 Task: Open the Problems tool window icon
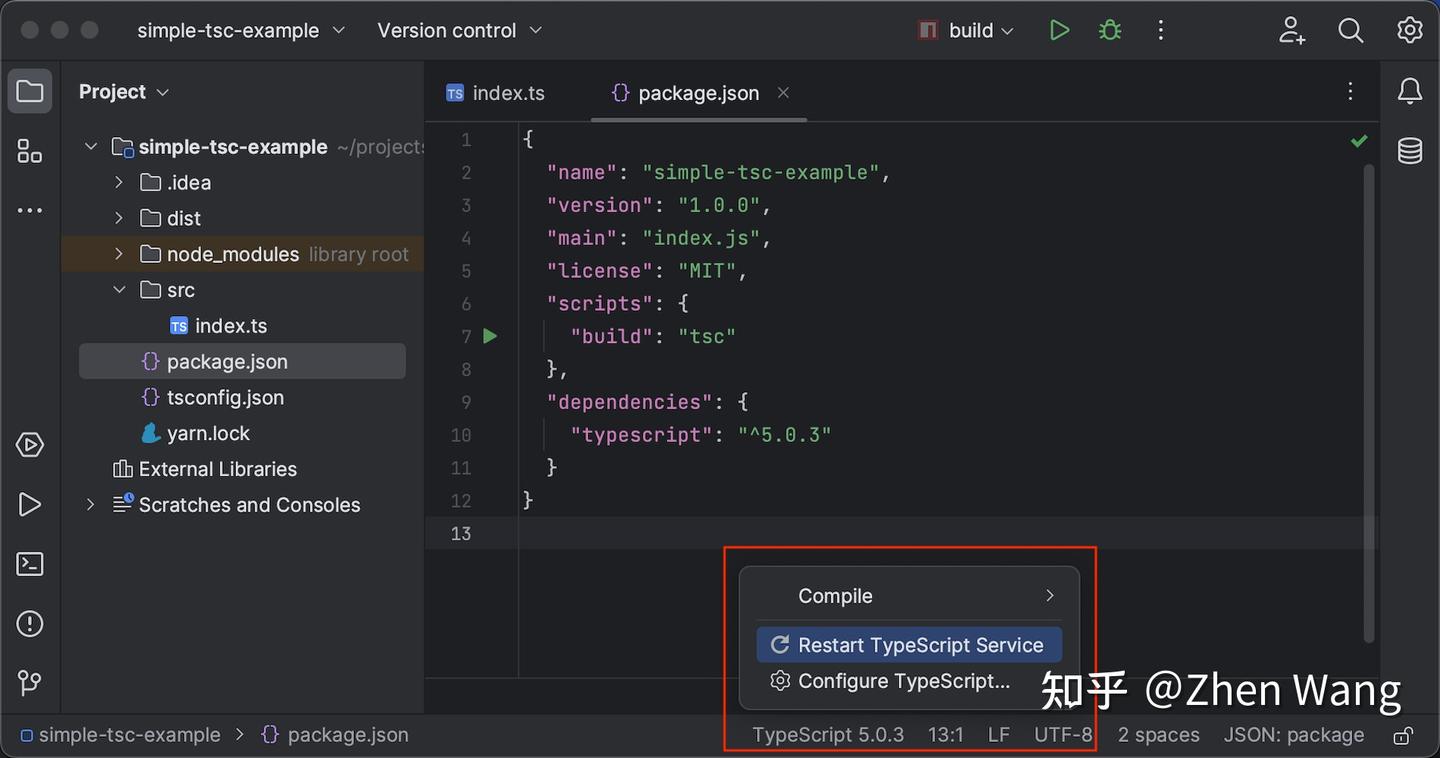tap(30, 624)
